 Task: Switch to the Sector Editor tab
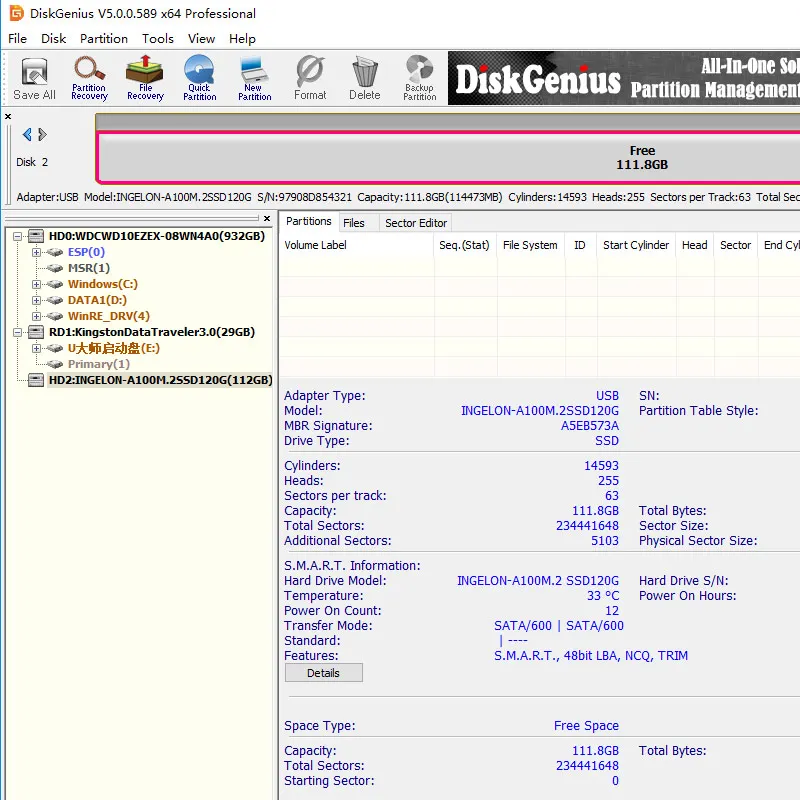pyautogui.click(x=416, y=223)
